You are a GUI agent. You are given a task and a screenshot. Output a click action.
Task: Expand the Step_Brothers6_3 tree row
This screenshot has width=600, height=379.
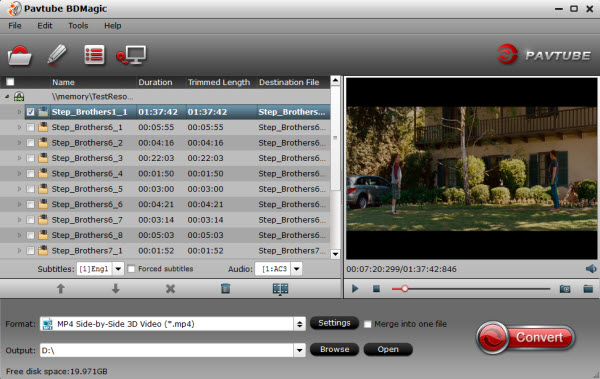click(19, 158)
